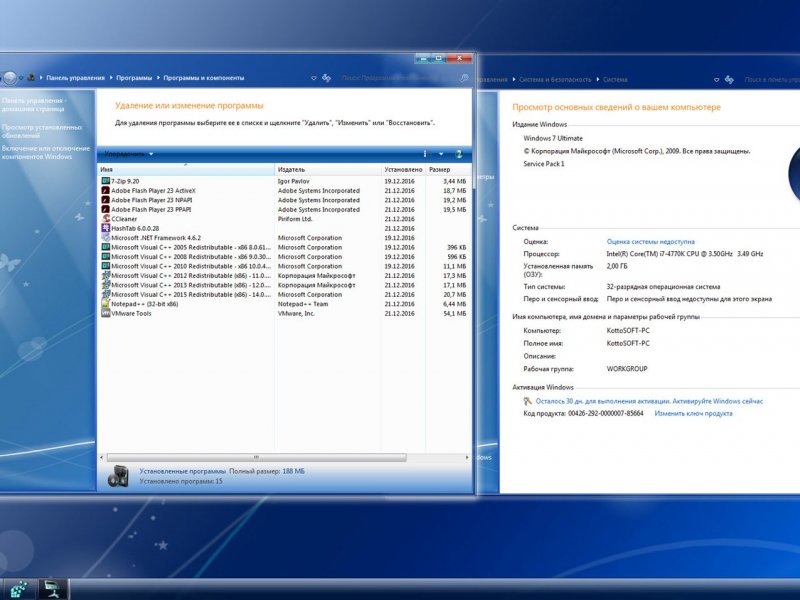
Task: Click the Visual C++ 2013 Redistributable icon
Action: pos(106,285)
